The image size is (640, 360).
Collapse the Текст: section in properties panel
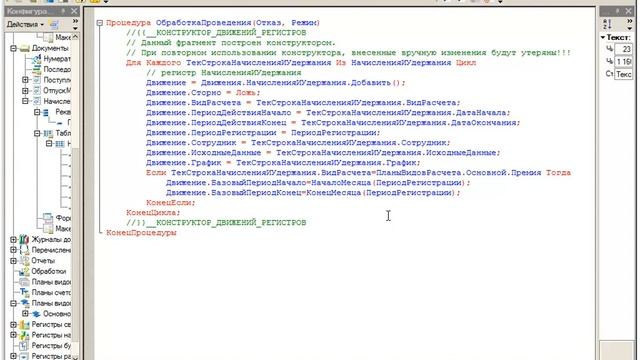(603, 37)
